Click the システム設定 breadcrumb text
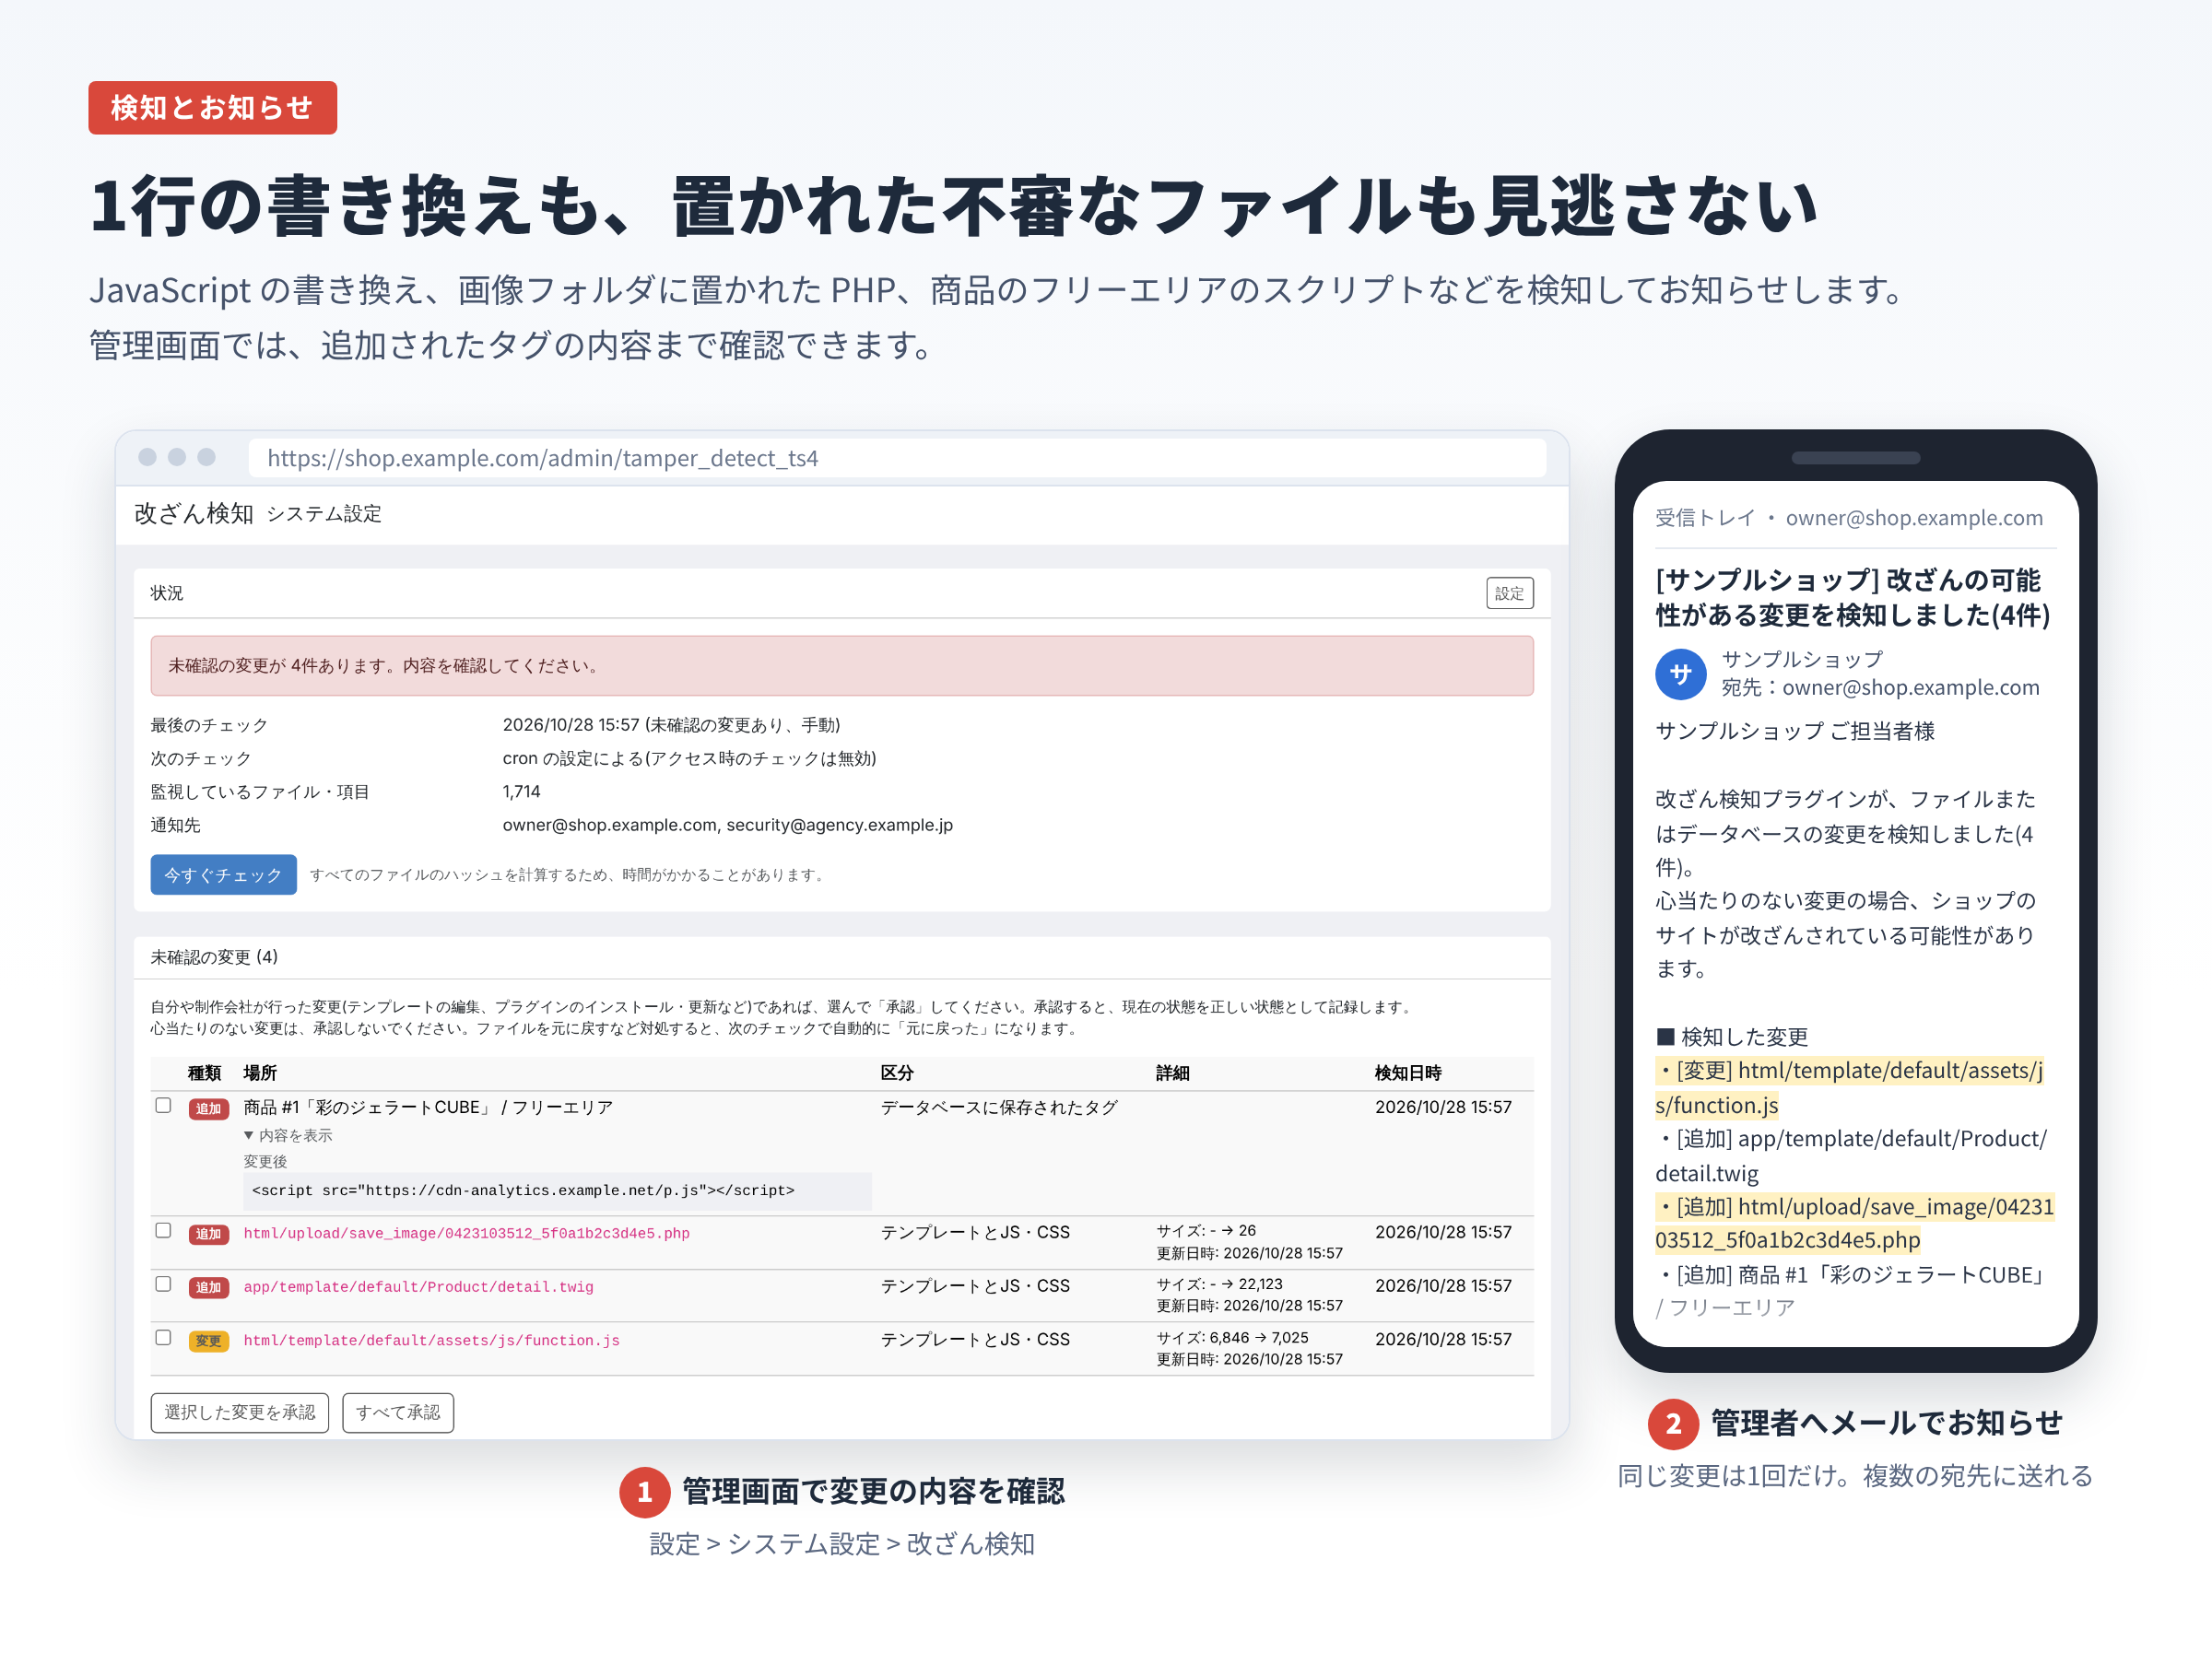The image size is (2212, 1653). [324, 514]
